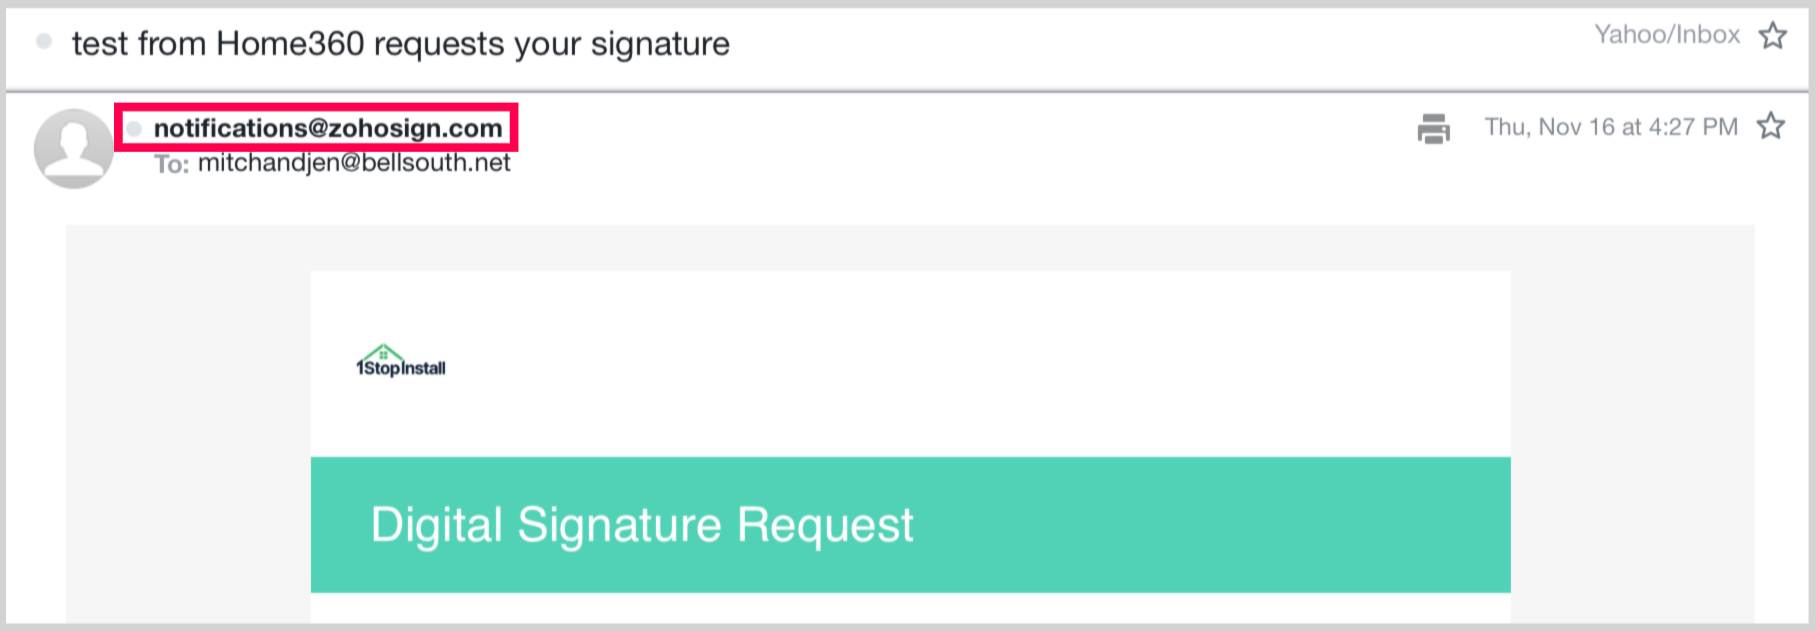1816x631 pixels.
Task: Click the email subject line text
Action: click(400, 44)
